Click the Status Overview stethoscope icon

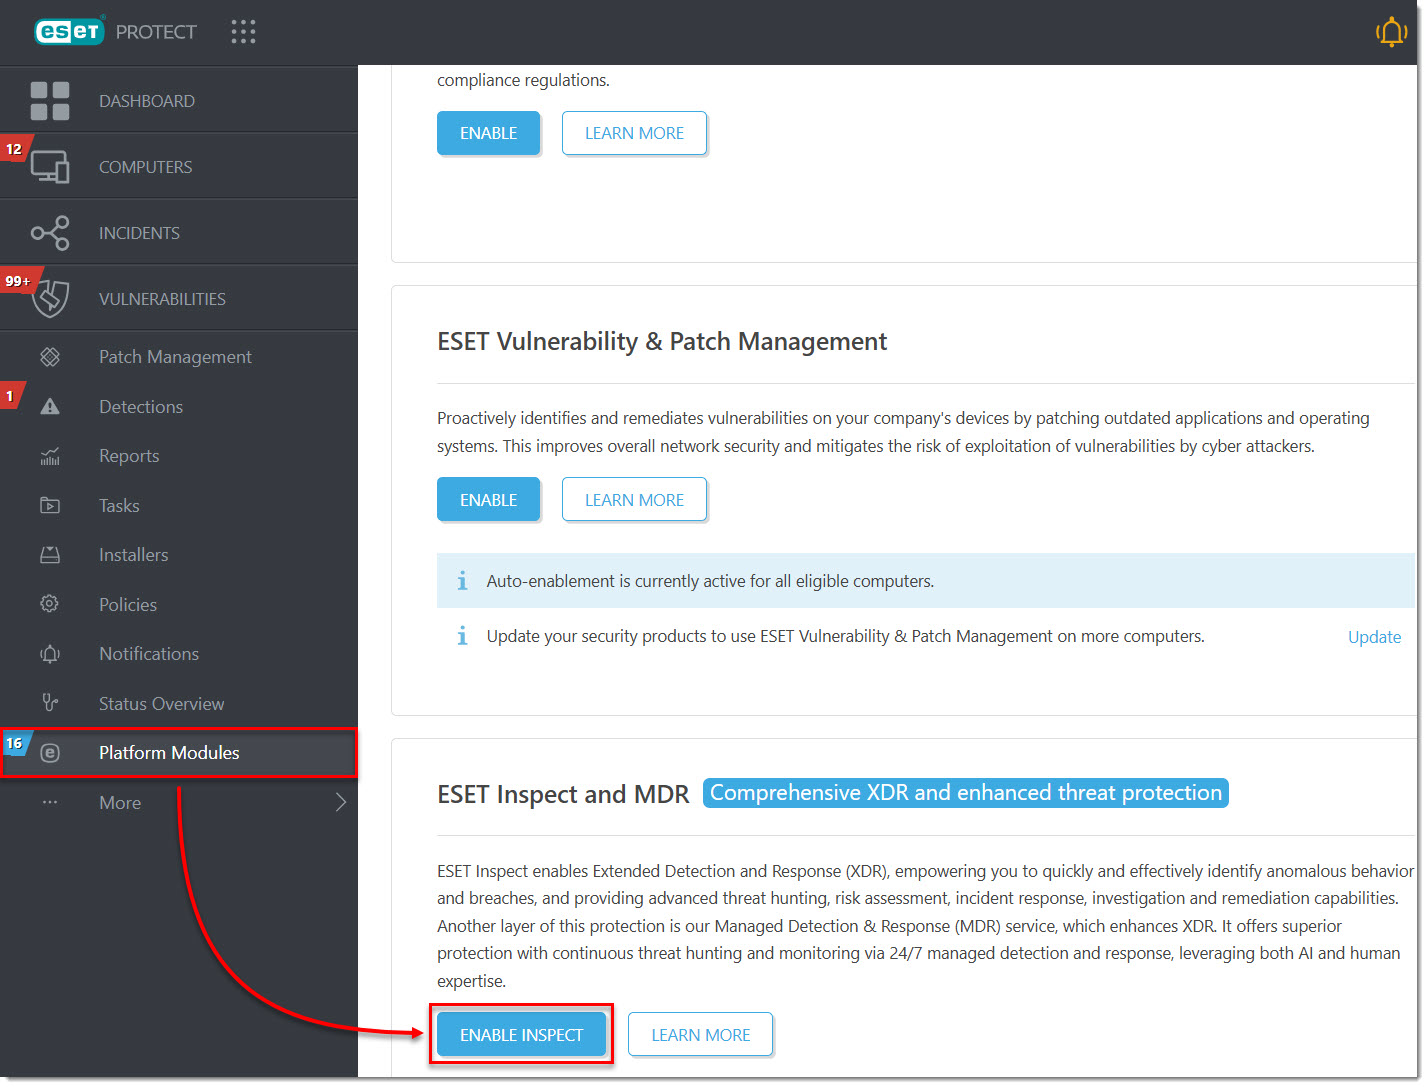pos(50,703)
